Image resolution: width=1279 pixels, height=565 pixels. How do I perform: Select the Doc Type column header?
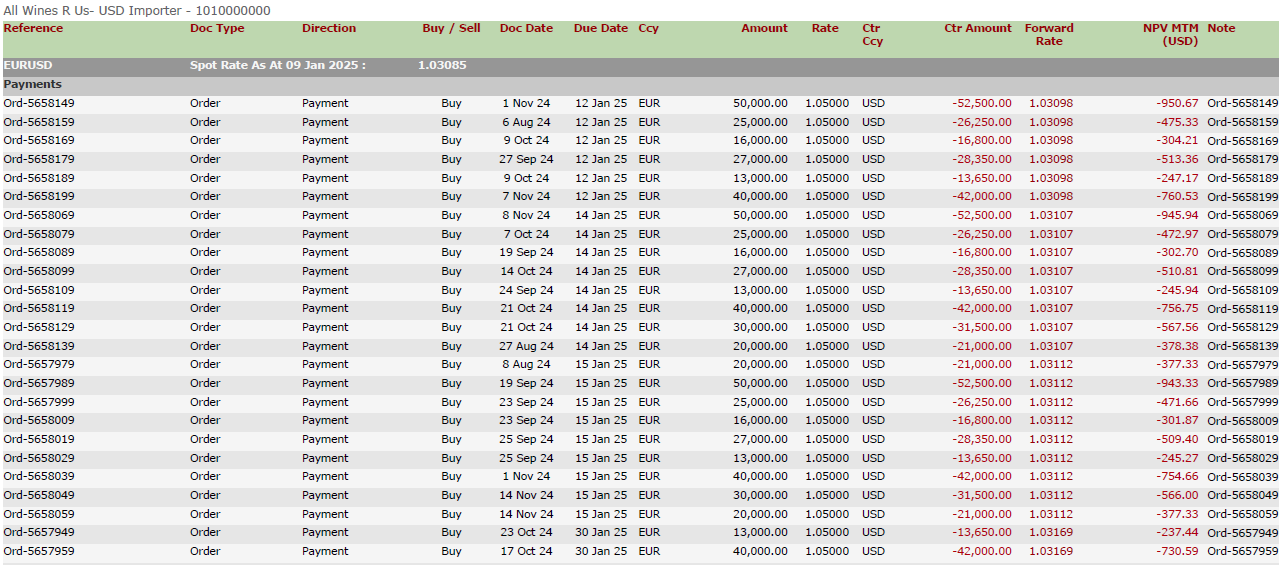pyautogui.click(x=217, y=28)
